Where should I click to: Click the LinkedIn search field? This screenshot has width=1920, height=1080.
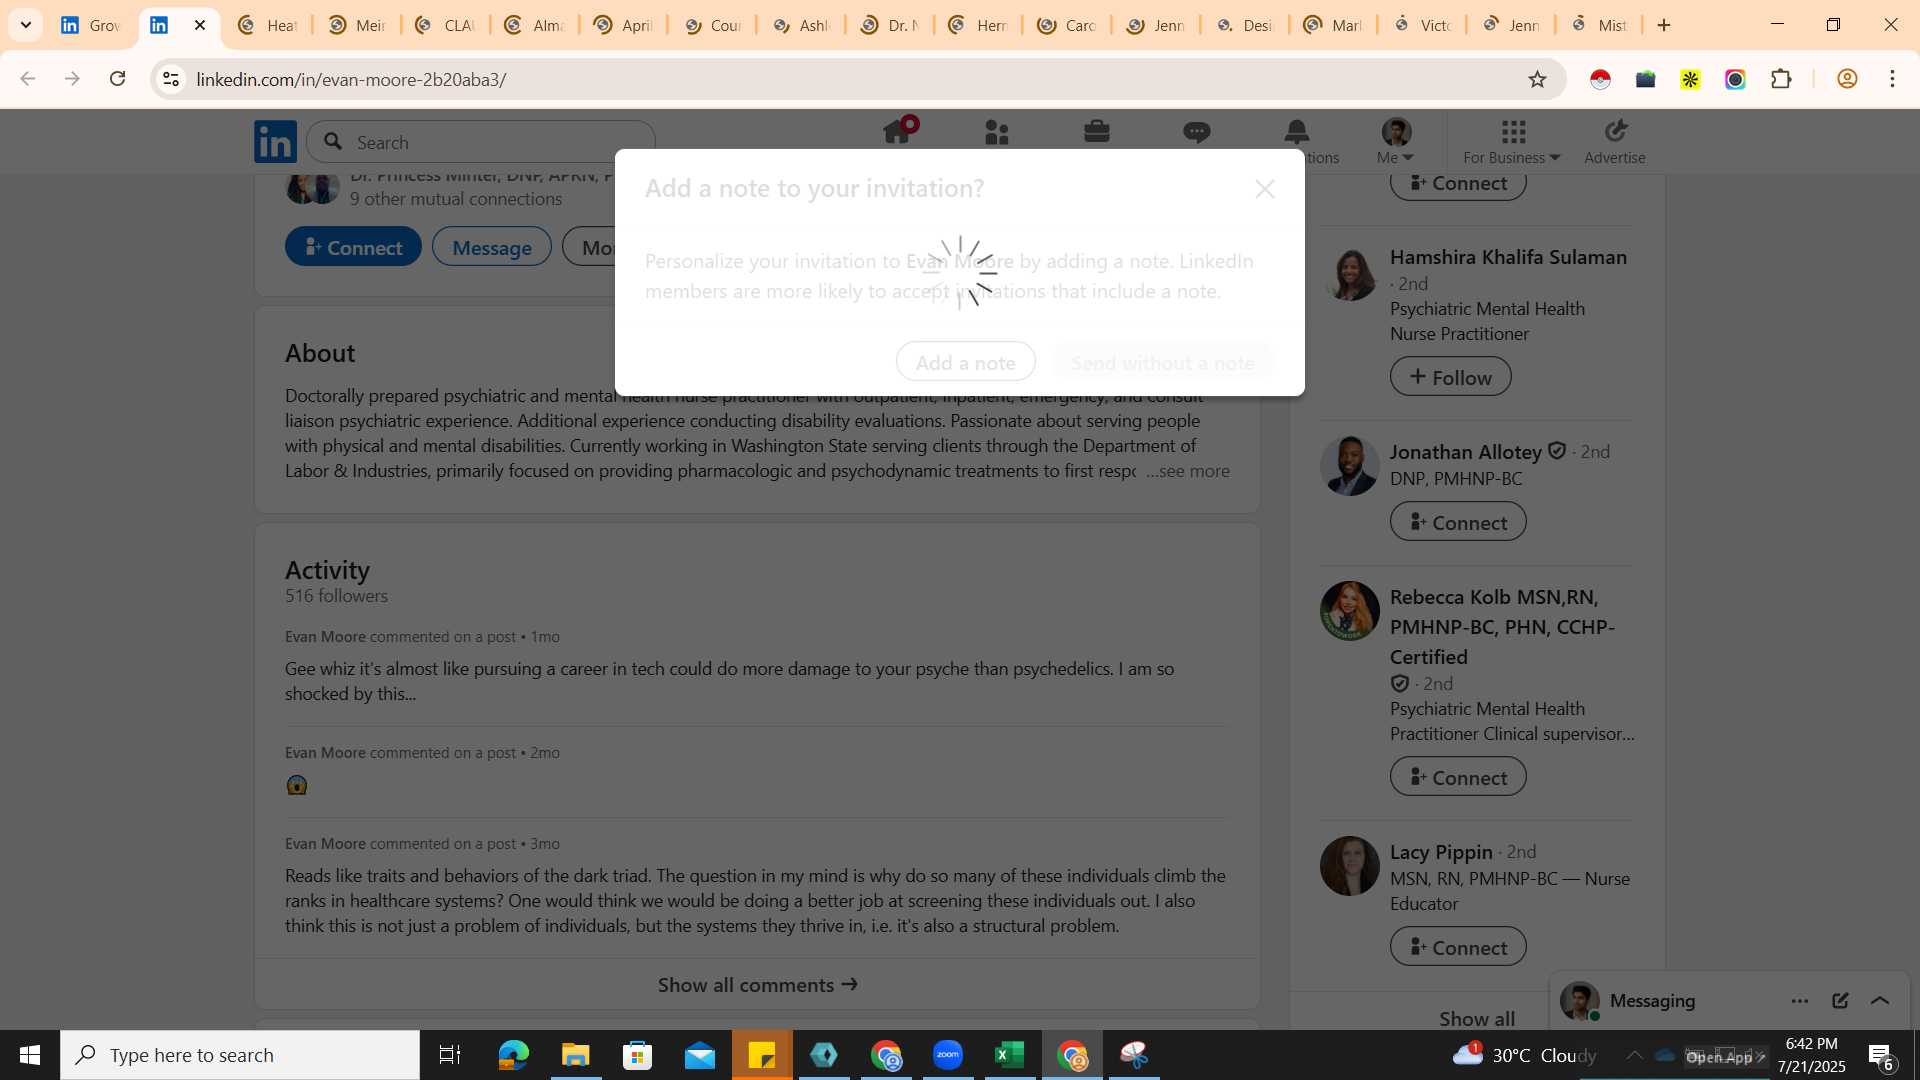(481, 142)
